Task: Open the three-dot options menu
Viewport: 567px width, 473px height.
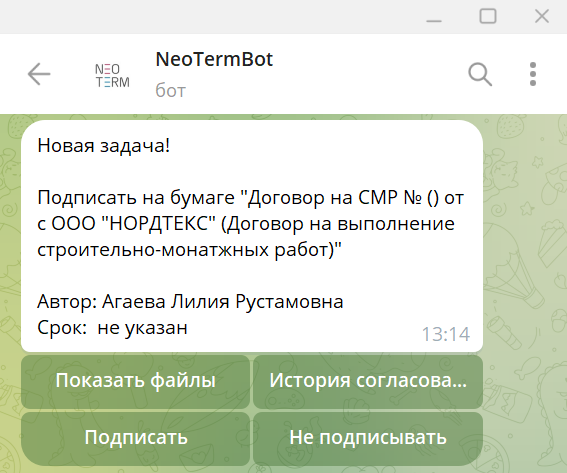Action: click(x=533, y=74)
